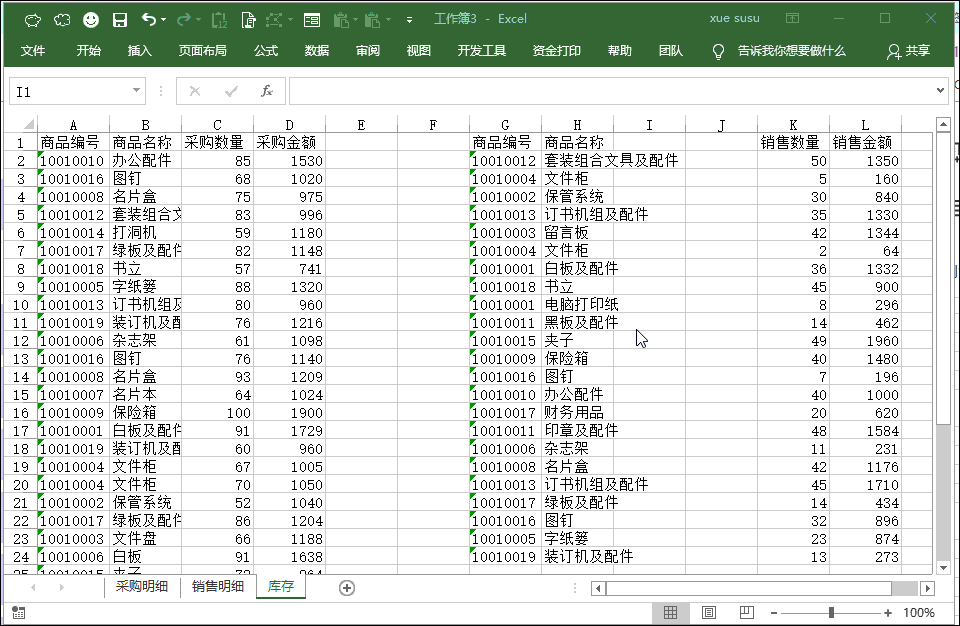Click the clipboard icon labeled 12
The image size is (960, 626).
[x=219, y=20]
